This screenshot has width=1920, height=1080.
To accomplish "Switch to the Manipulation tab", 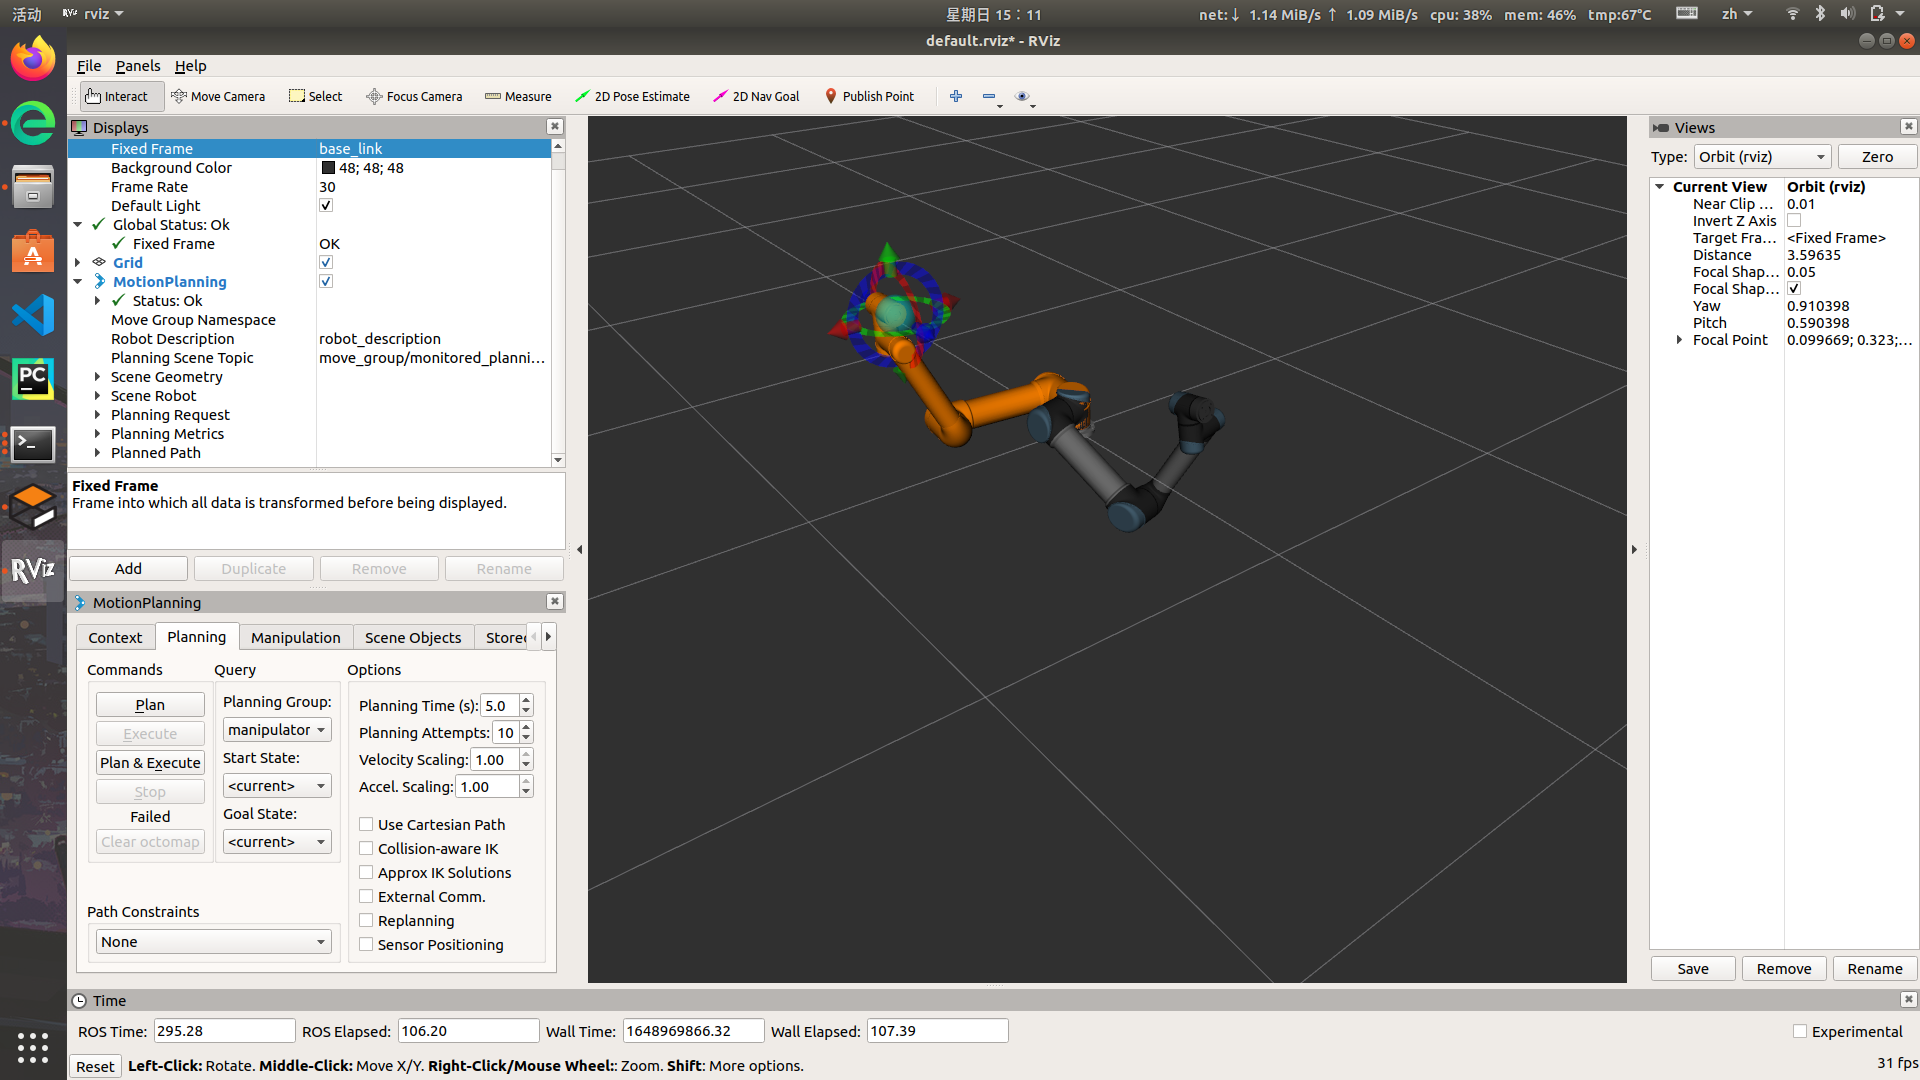I will [295, 638].
